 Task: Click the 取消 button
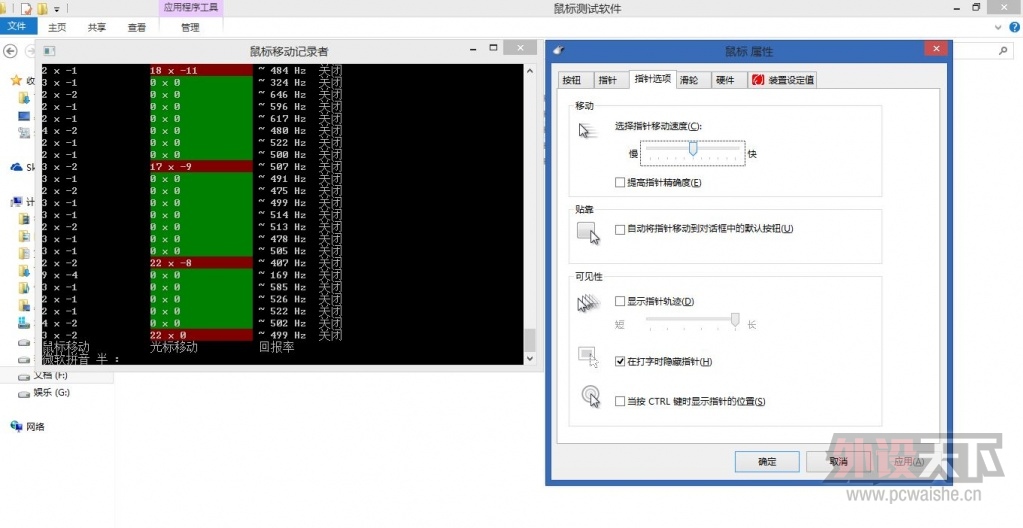coord(838,461)
